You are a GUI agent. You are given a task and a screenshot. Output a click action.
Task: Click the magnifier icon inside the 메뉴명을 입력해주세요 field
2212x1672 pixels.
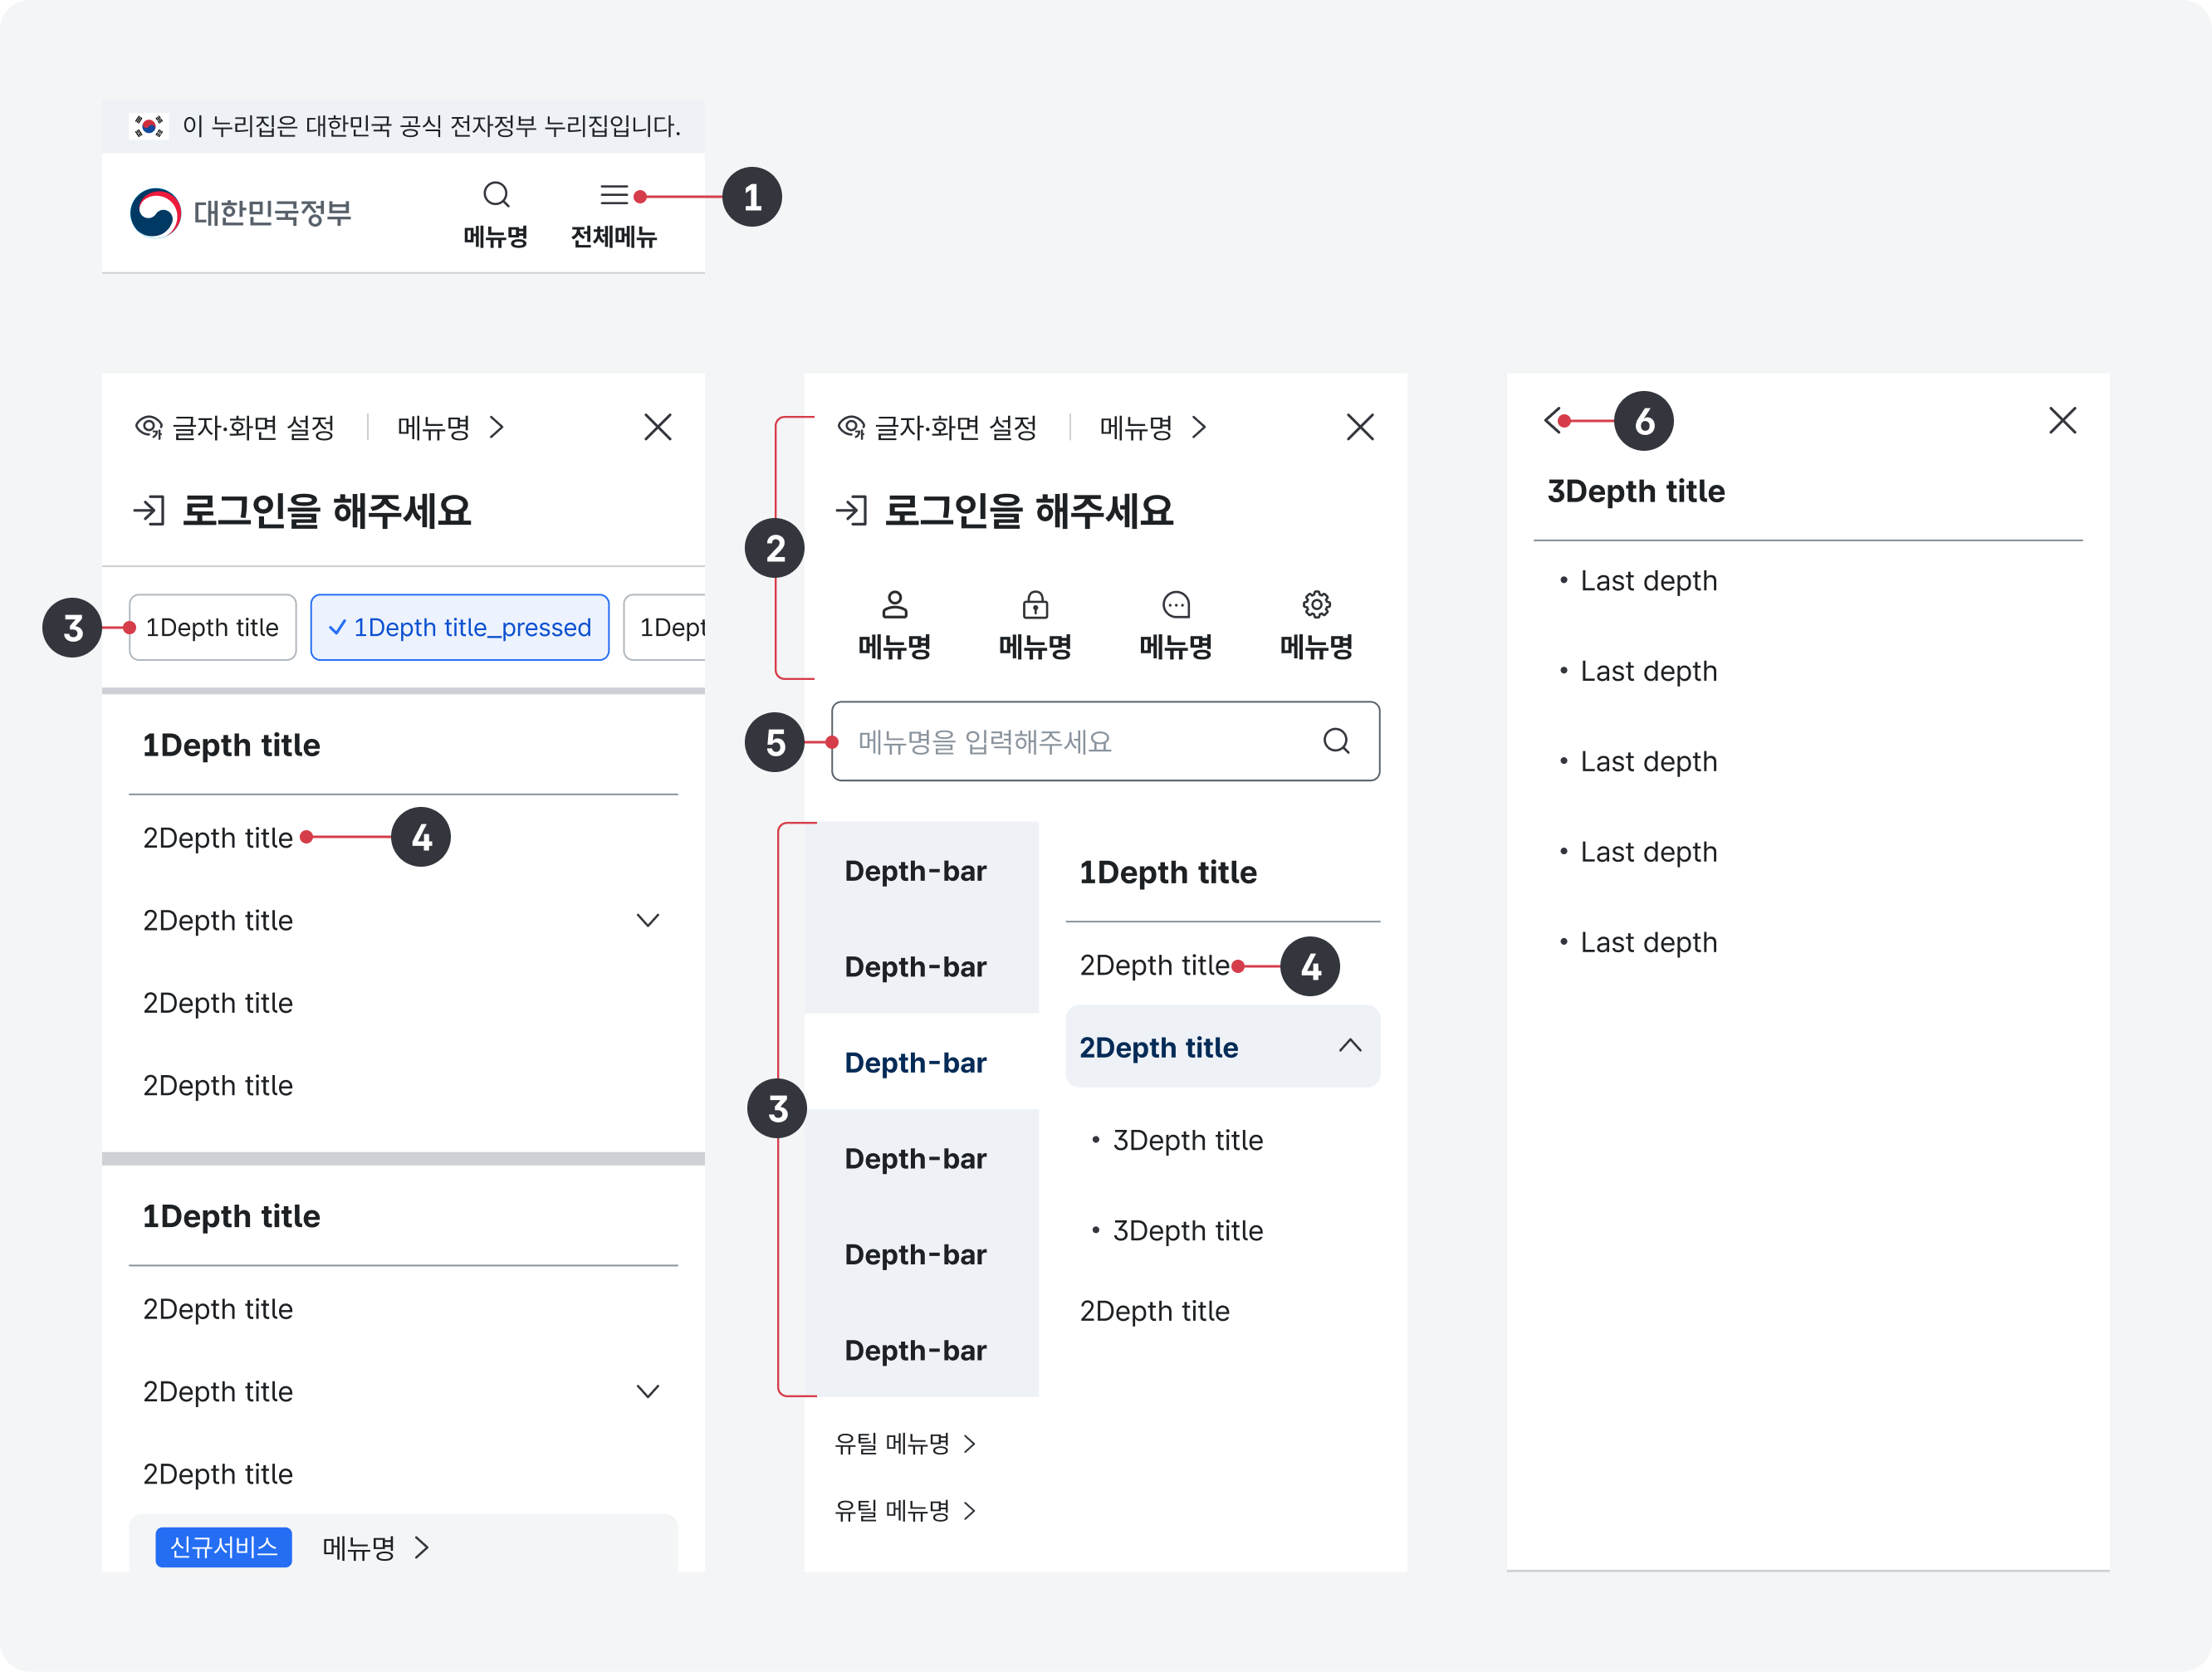point(1337,741)
